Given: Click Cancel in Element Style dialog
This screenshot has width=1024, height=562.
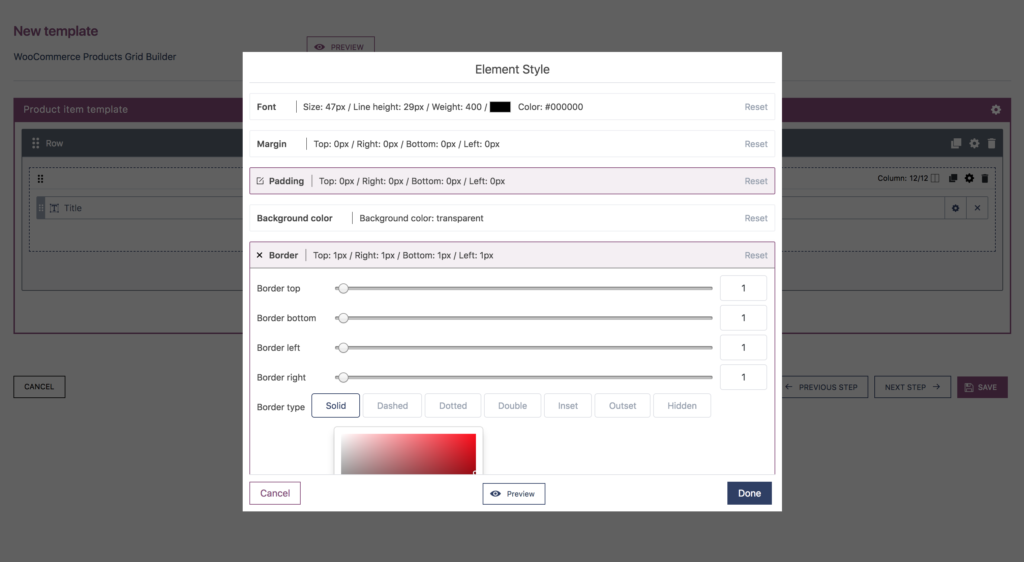Looking at the screenshot, I should pos(275,493).
